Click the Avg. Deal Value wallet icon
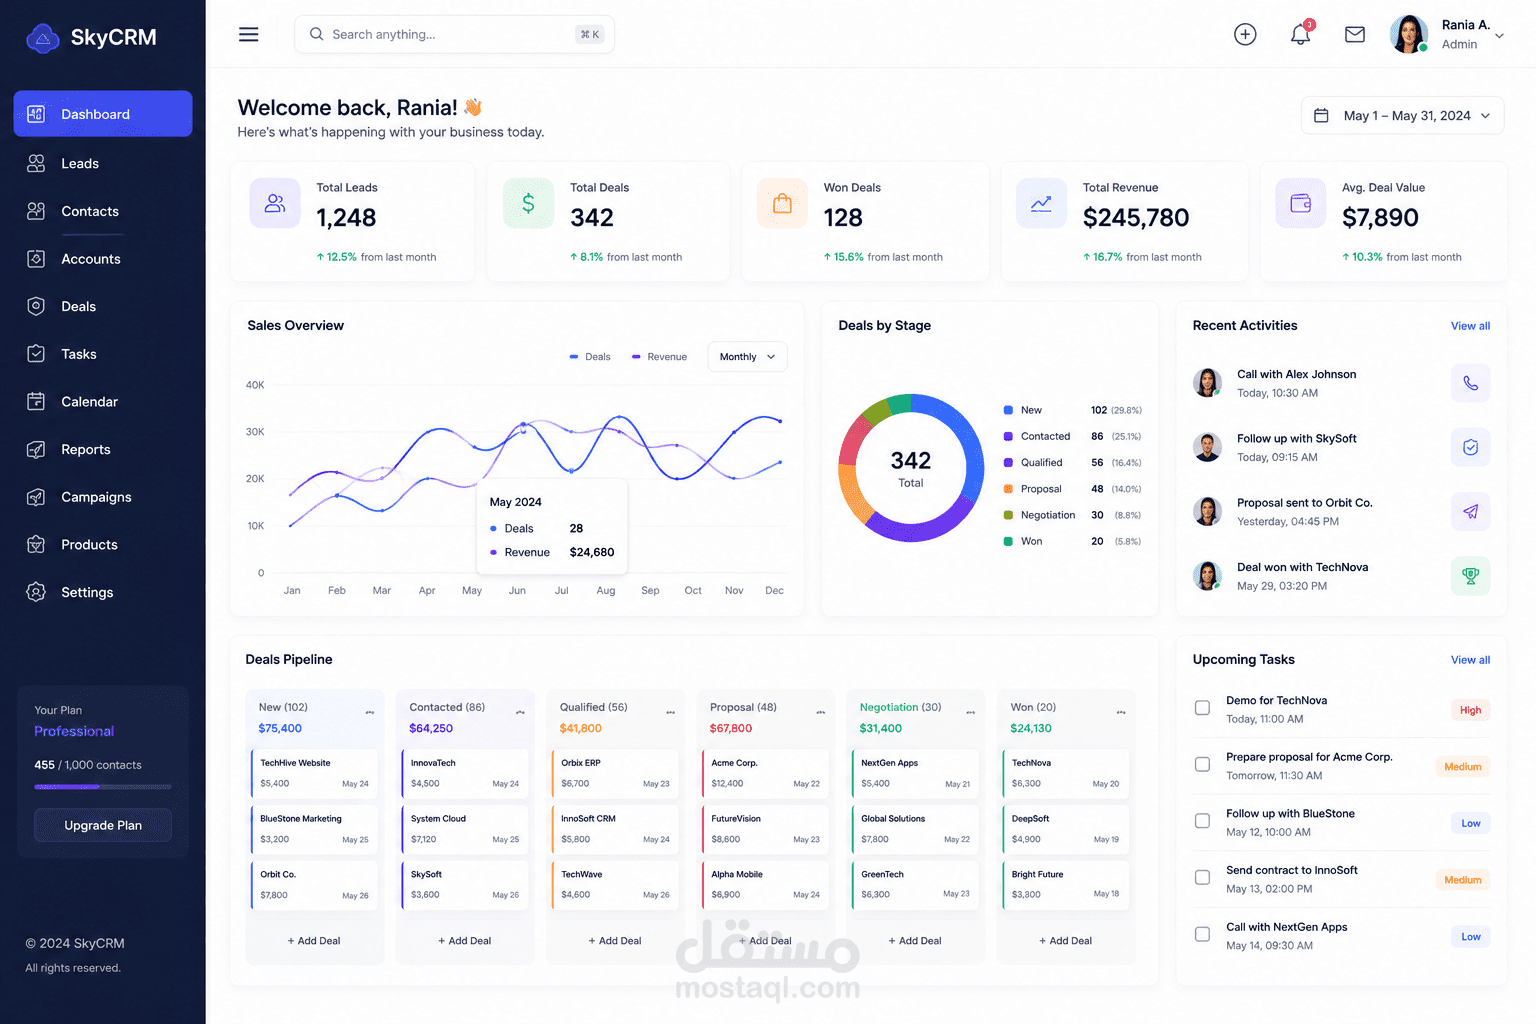Image resolution: width=1536 pixels, height=1024 pixels. click(1301, 203)
